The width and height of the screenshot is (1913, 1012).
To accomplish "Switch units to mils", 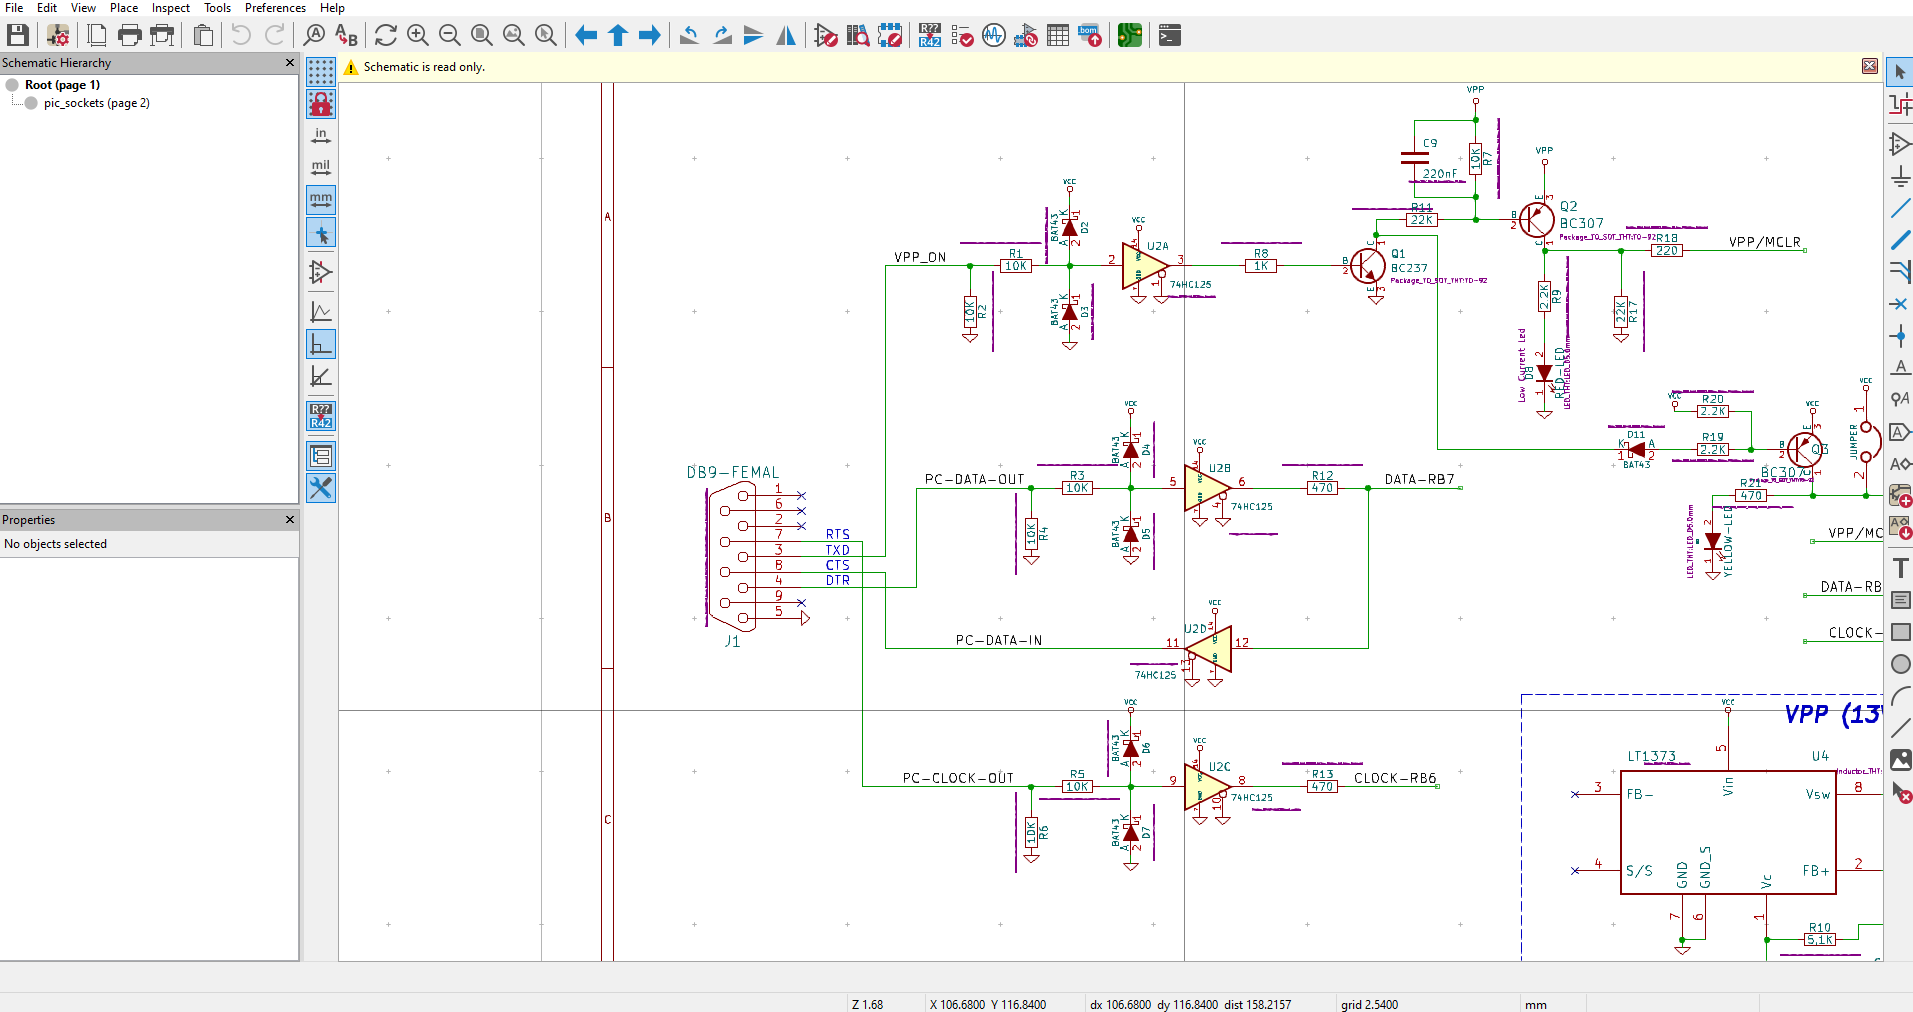I will pos(321,168).
